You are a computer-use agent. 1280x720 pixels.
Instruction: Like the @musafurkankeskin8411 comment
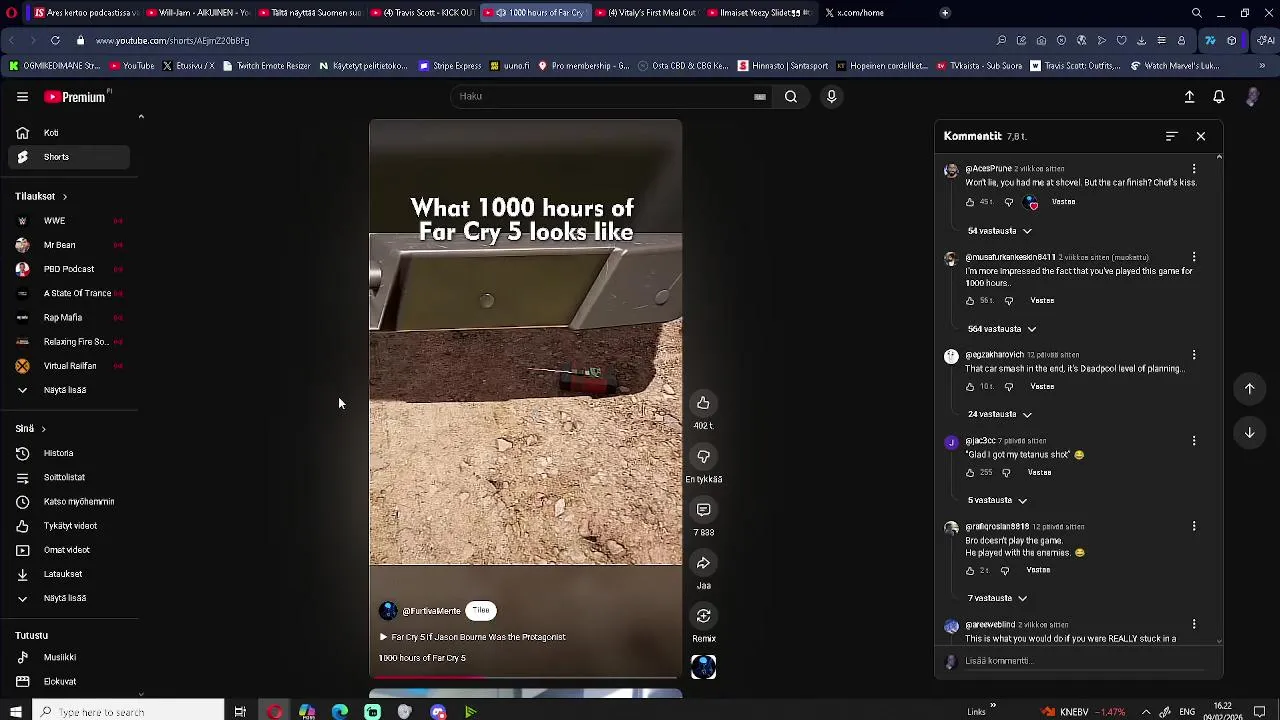pyautogui.click(x=970, y=301)
